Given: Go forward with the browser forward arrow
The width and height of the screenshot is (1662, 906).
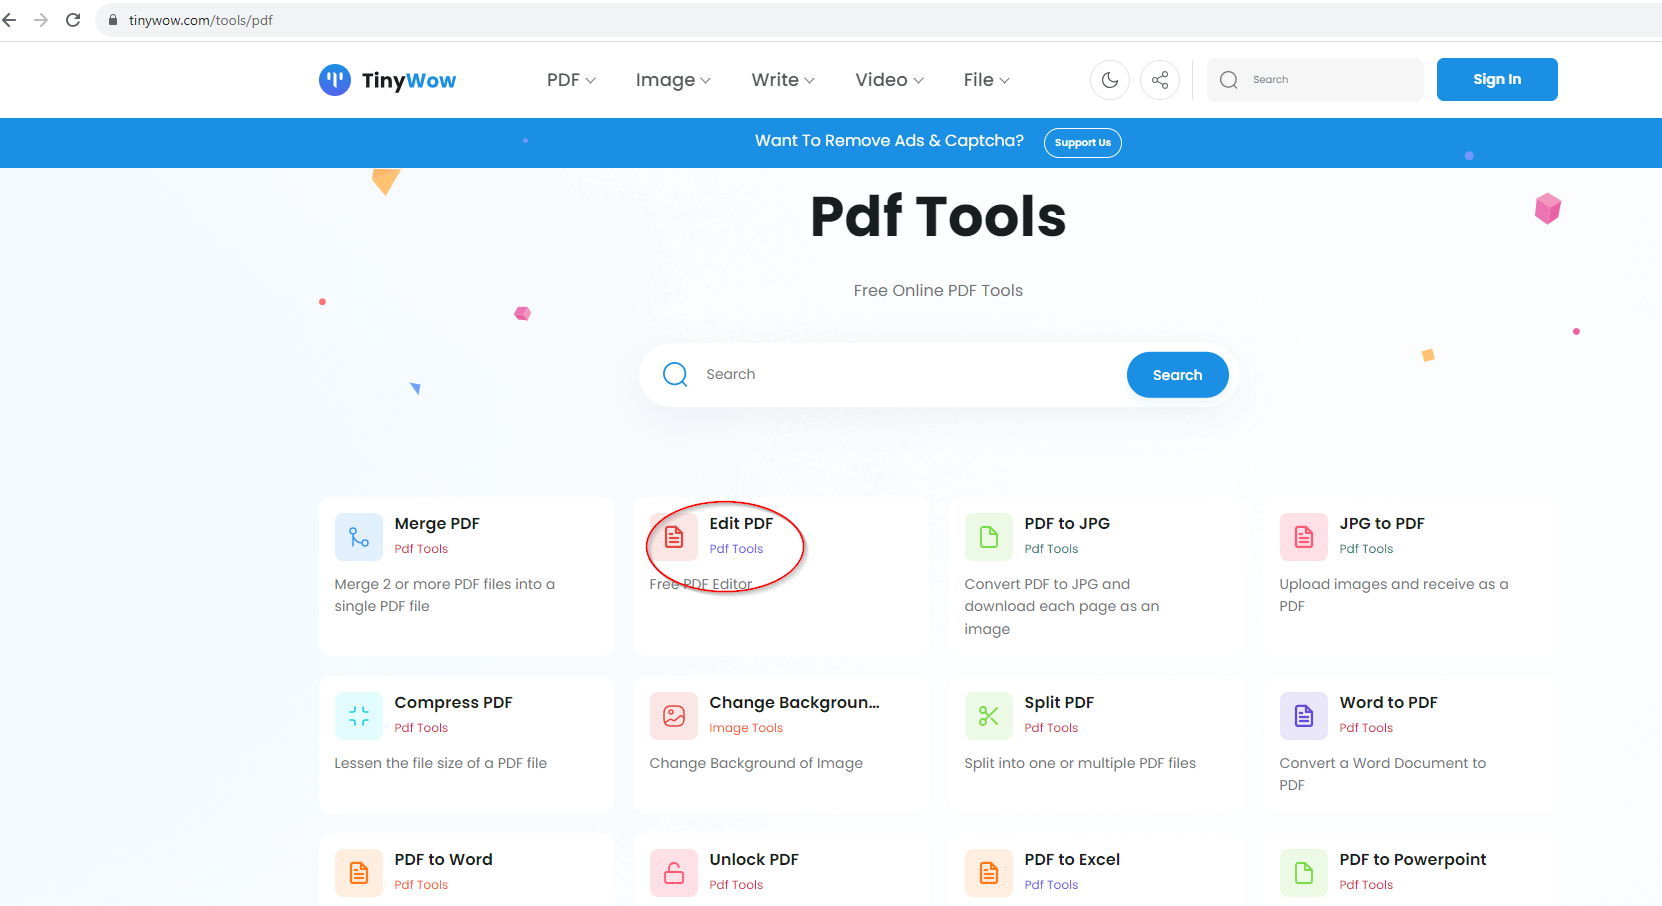Looking at the screenshot, I should pos(41,20).
